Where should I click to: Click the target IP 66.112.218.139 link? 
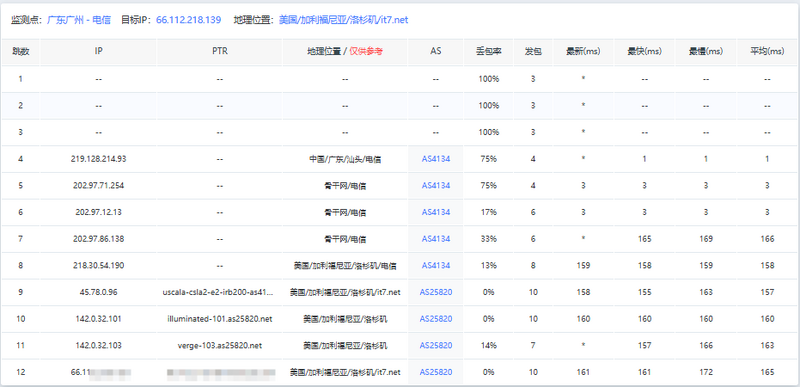tap(188, 20)
